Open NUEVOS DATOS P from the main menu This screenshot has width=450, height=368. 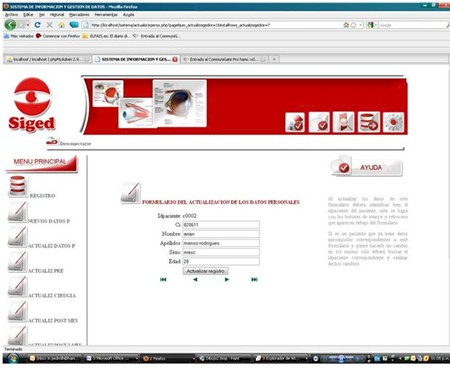49,221
